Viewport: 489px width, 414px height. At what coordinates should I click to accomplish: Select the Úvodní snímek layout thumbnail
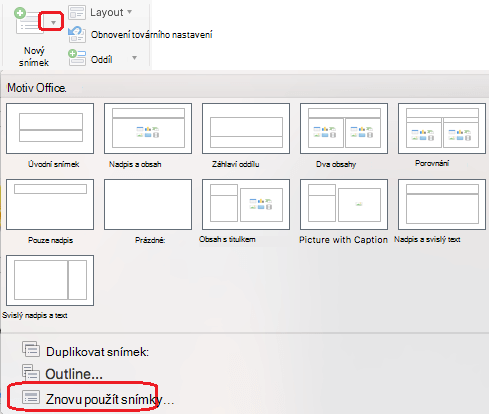point(50,128)
